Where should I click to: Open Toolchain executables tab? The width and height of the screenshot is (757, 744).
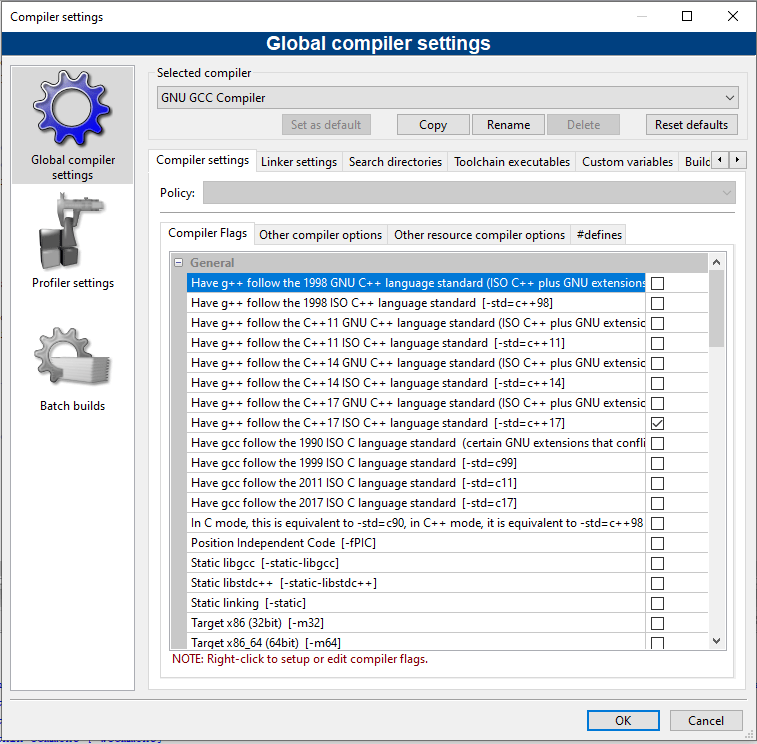point(512,162)
